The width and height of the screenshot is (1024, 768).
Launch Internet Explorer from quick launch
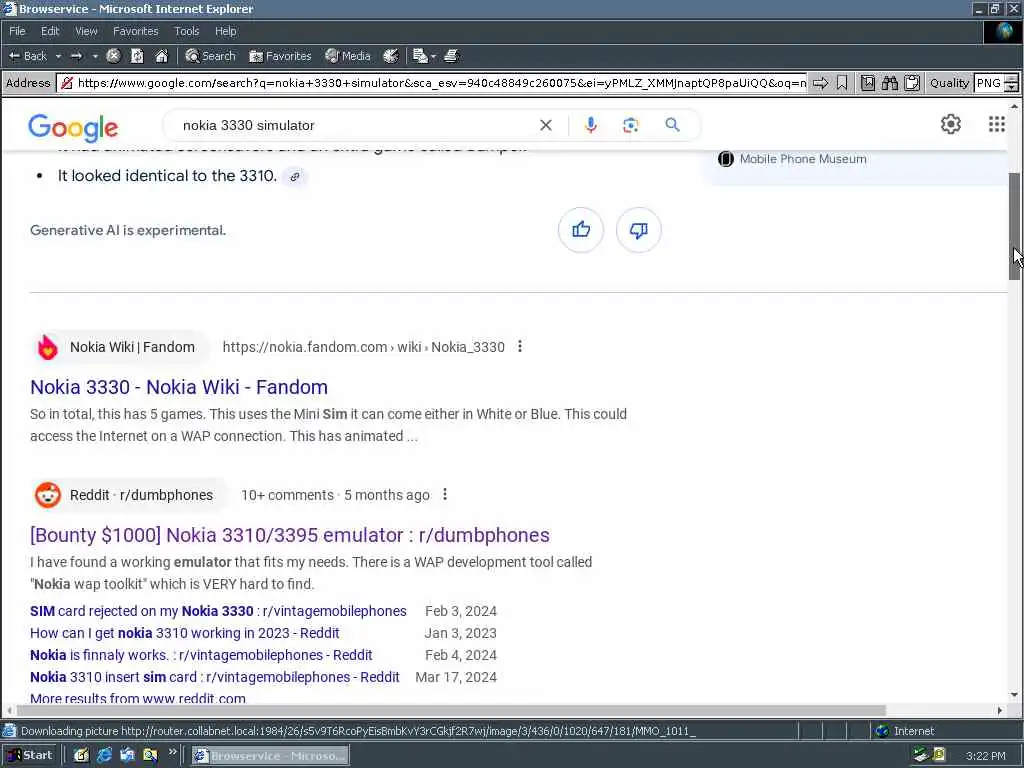coord(104,756)
